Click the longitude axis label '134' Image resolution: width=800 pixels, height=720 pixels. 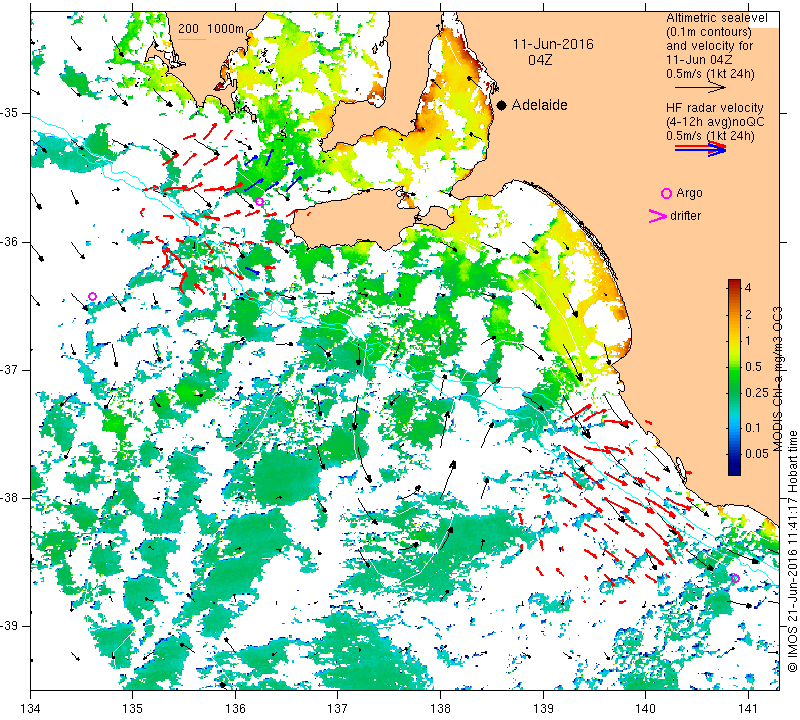pos(31,709)
